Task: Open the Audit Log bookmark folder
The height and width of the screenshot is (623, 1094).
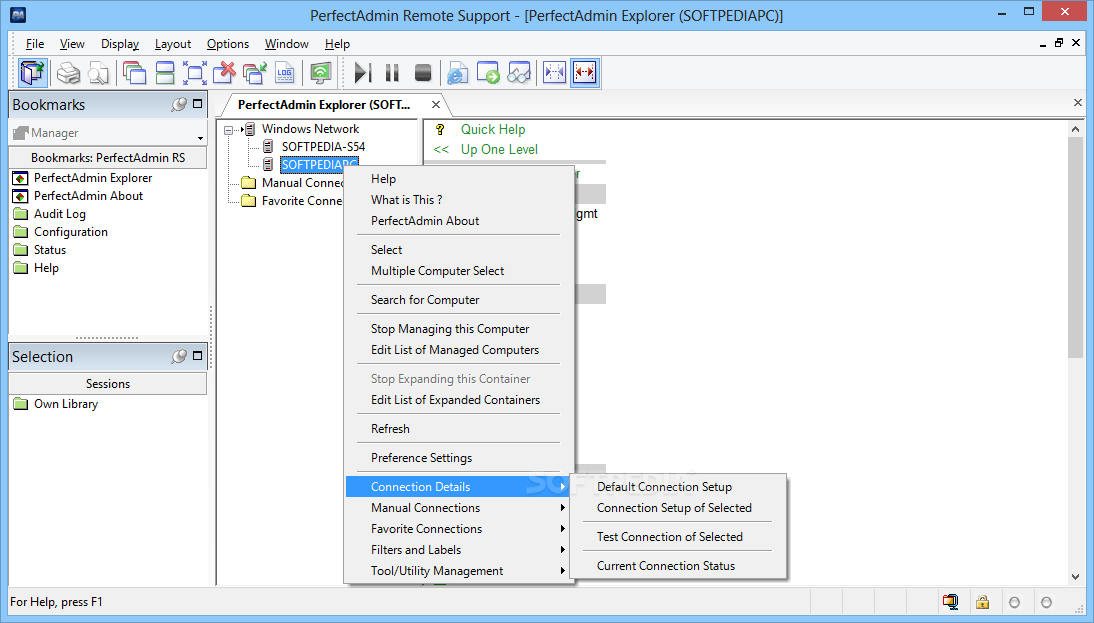Action: coord(60,214)
